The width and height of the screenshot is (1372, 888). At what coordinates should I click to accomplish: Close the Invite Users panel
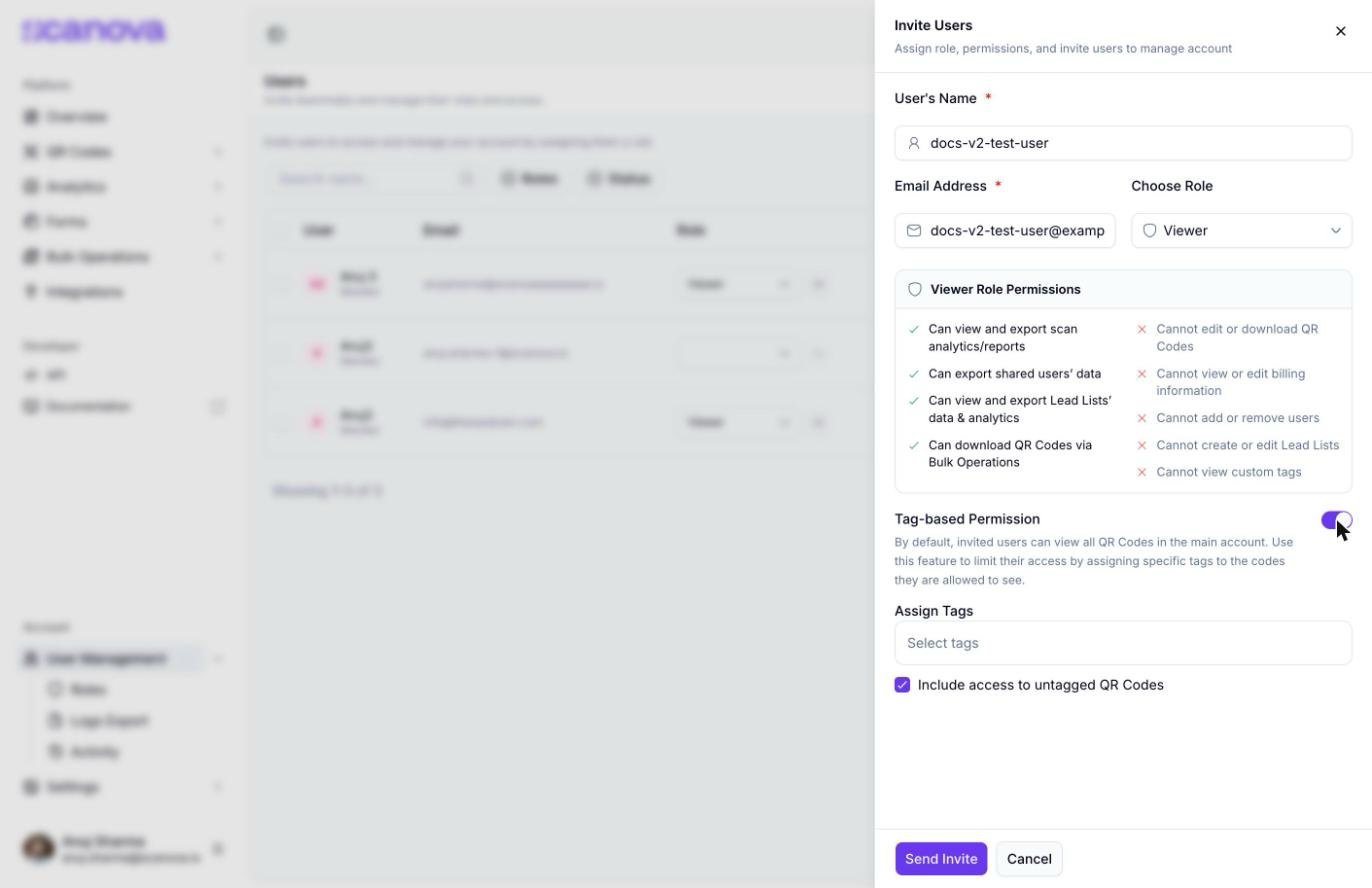point(1341,31)
